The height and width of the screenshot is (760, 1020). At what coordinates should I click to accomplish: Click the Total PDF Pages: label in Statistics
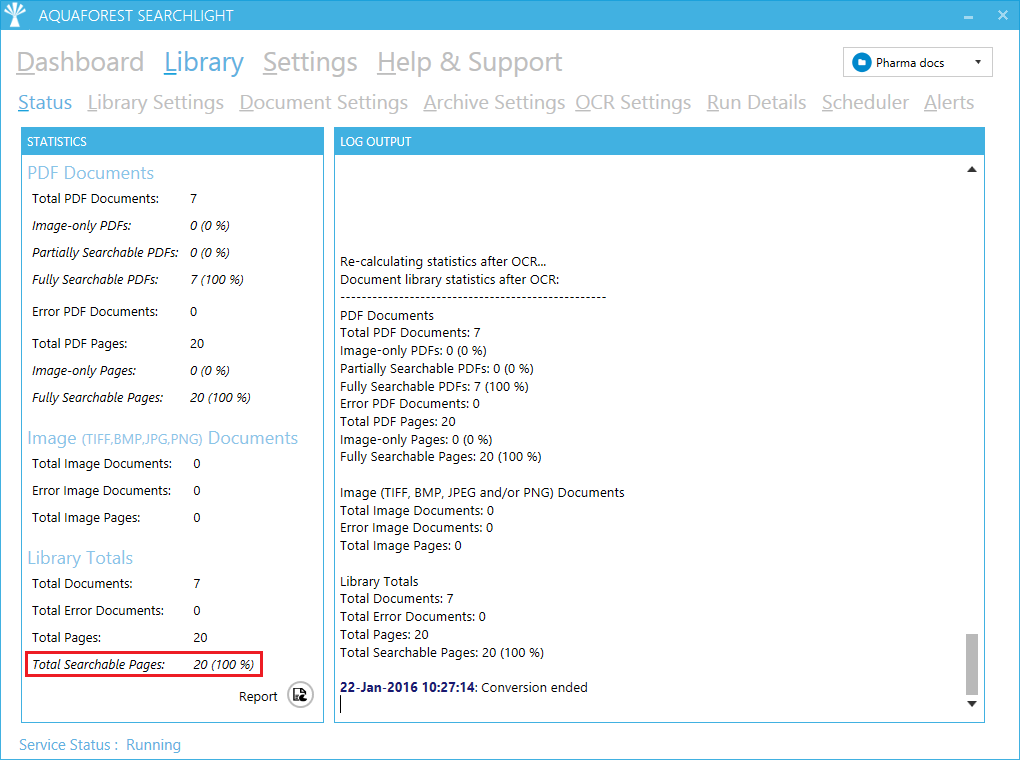pyautogui.click(x=79, y=344)
